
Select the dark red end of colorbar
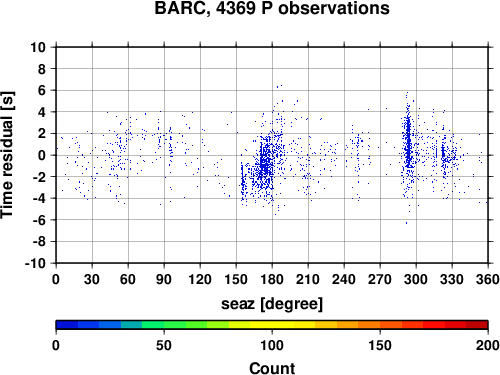[477, 325]
